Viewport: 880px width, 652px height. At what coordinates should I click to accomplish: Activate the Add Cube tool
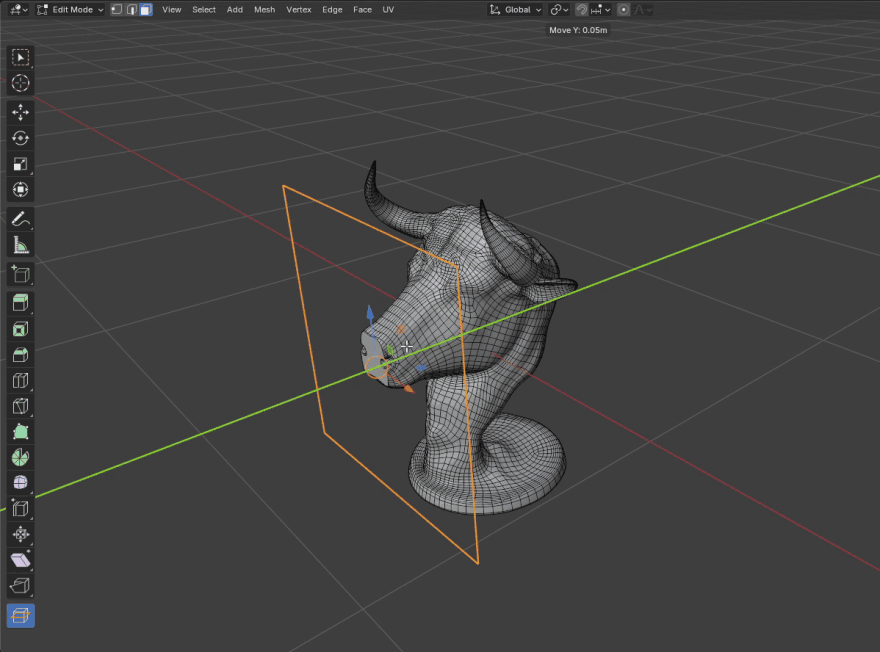coord(20,274)
